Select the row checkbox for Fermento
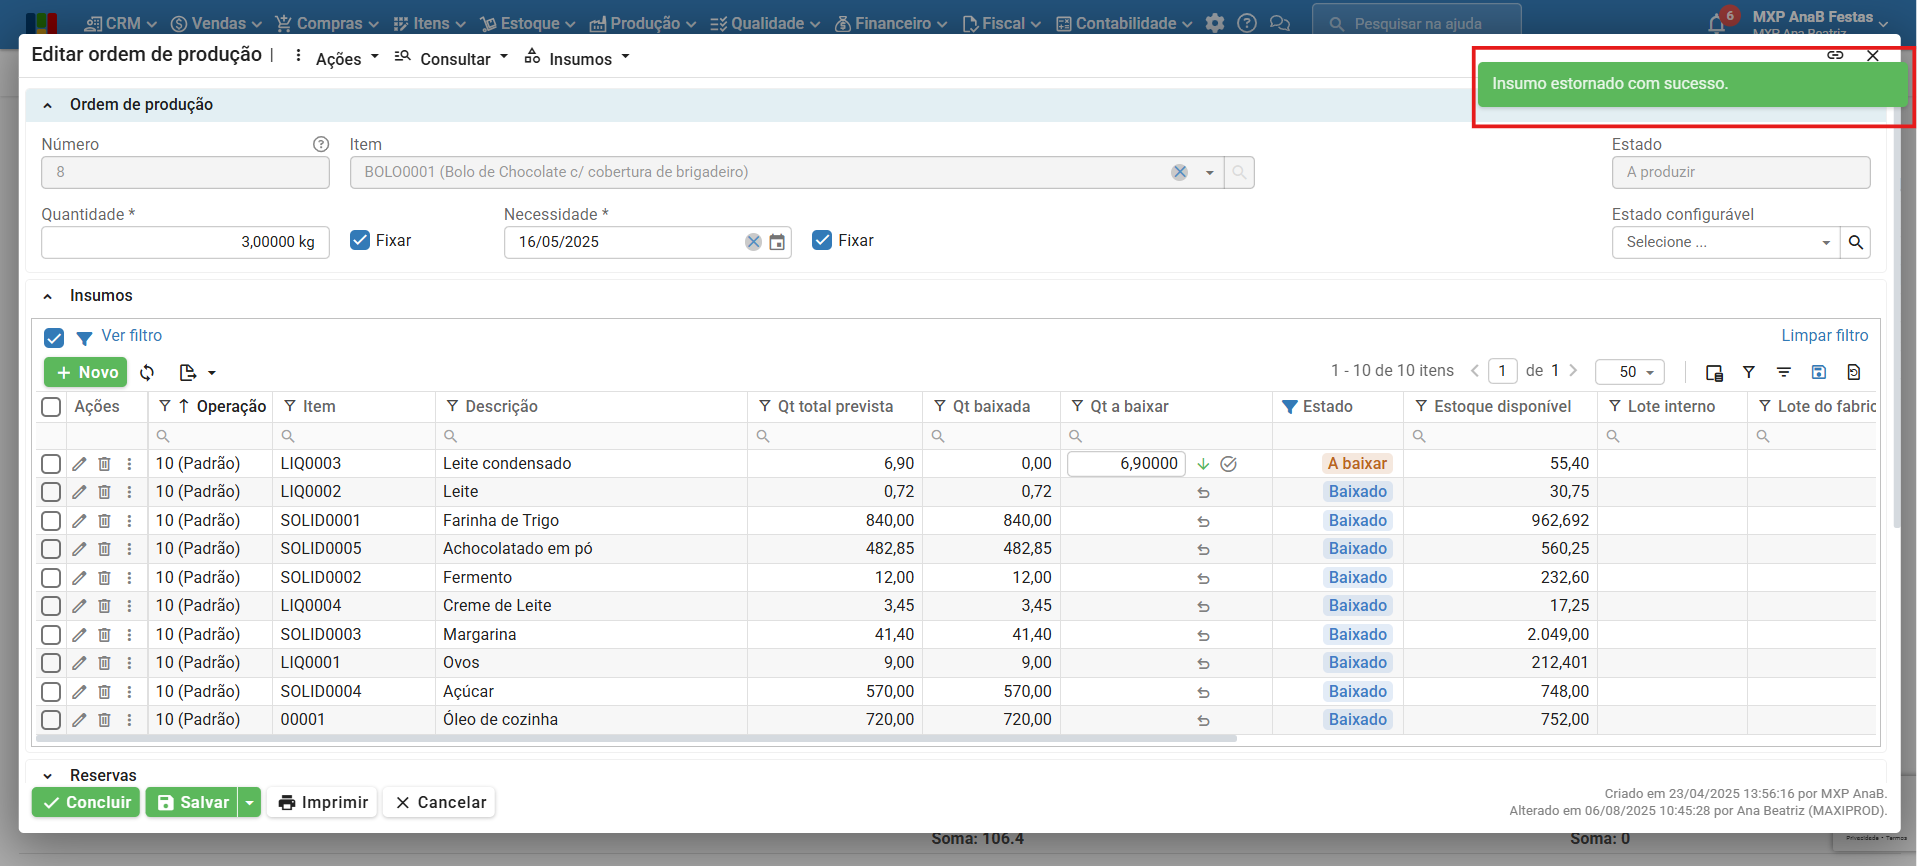The image size is (1917, 866). [51, 578]
